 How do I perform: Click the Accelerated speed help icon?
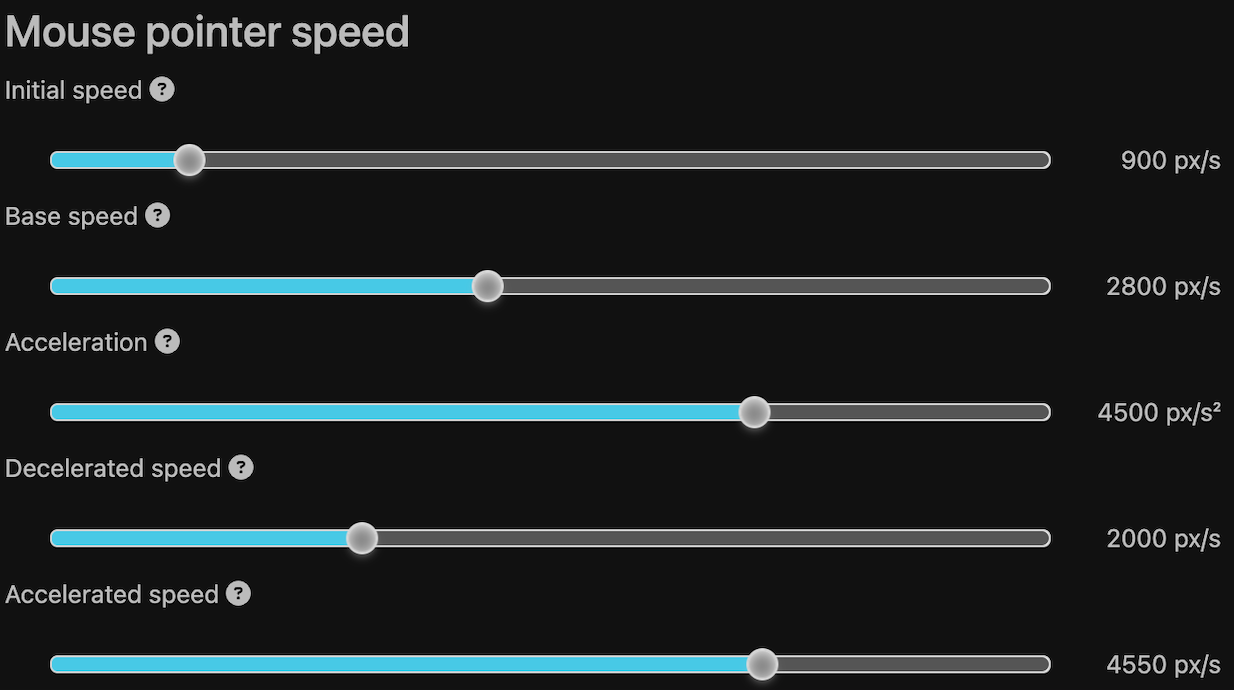point(238,594)
